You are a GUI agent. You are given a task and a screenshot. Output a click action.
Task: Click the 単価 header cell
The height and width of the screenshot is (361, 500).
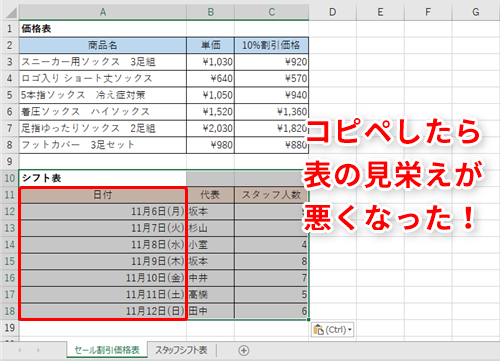coord(210,45)
